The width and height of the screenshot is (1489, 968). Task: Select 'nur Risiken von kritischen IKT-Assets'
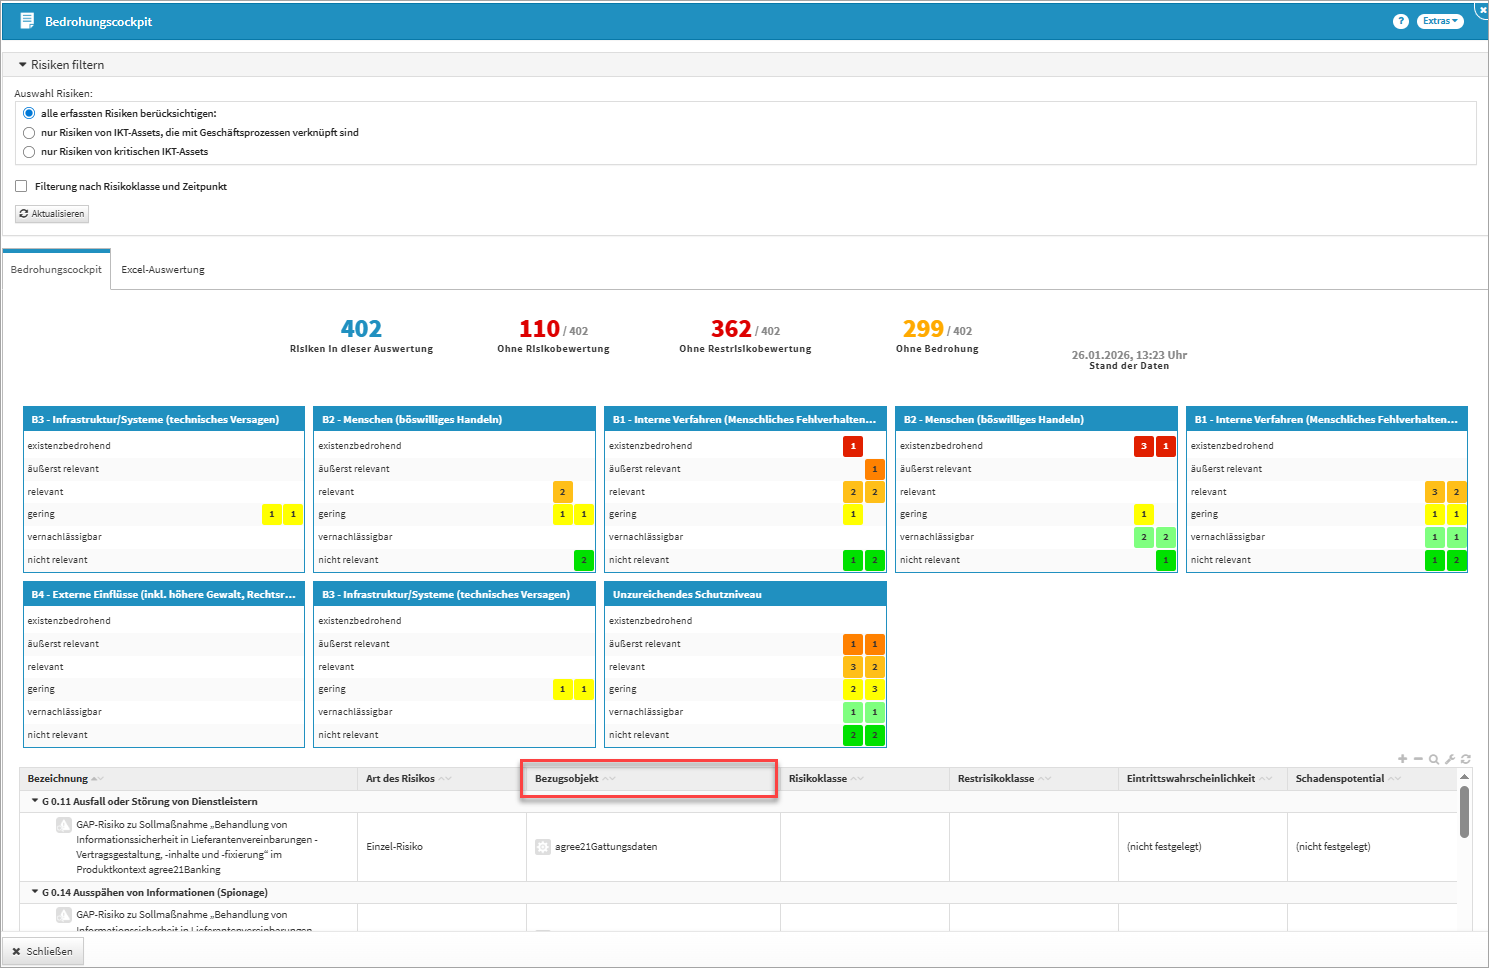pyautogui.click(x=29, y=152)
